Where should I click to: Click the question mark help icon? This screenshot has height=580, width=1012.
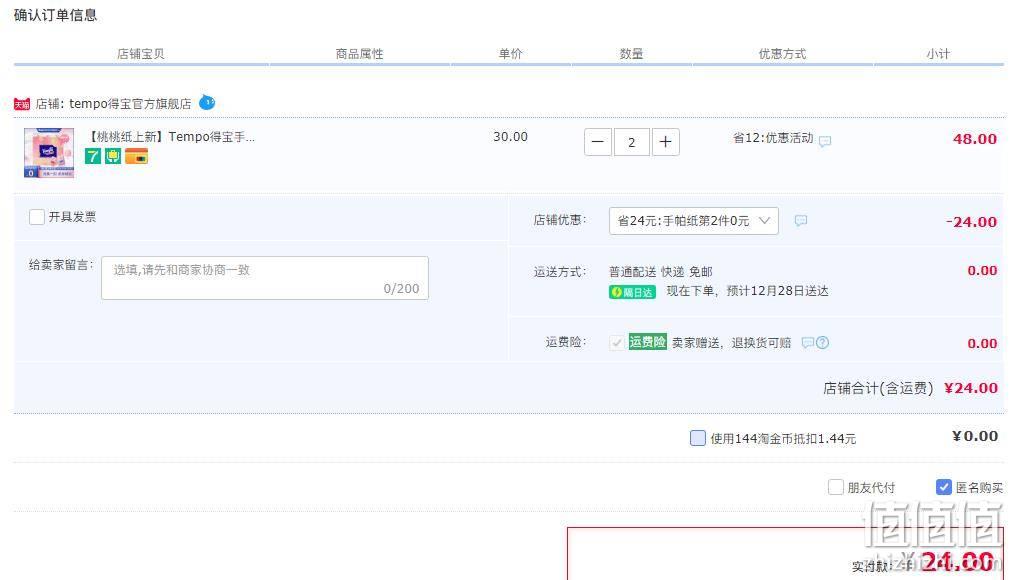822,343
